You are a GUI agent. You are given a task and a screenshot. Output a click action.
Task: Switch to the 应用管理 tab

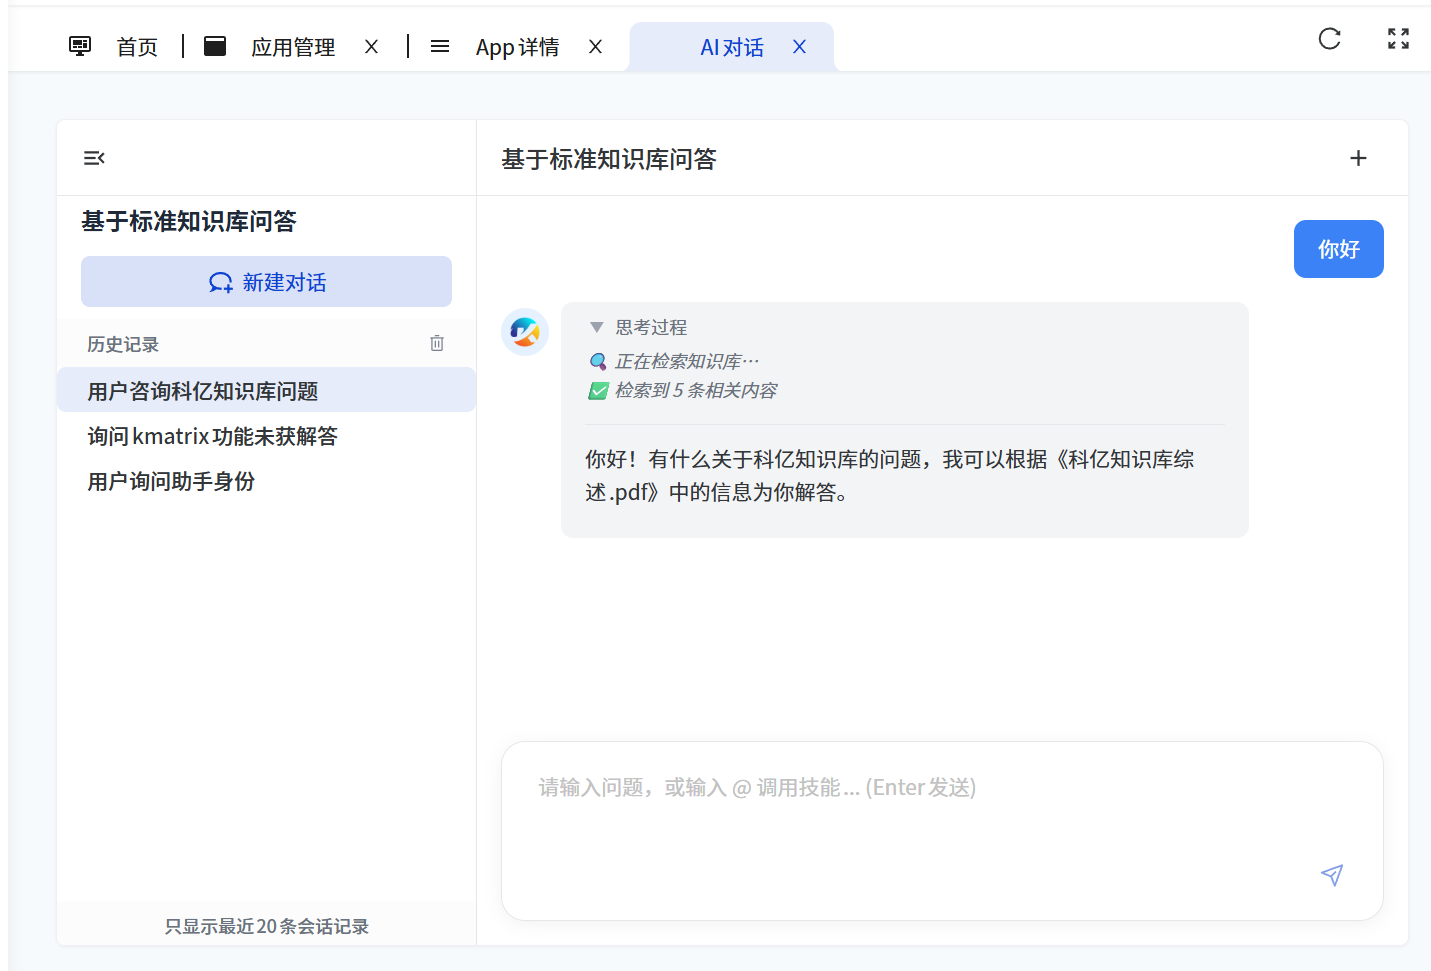(x=292, y=47)
